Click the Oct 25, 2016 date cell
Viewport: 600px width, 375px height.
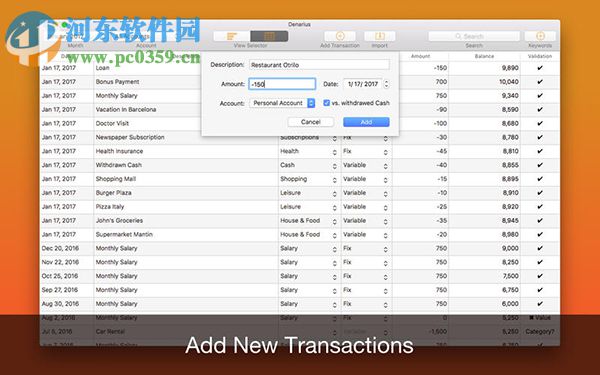[60, 276]
